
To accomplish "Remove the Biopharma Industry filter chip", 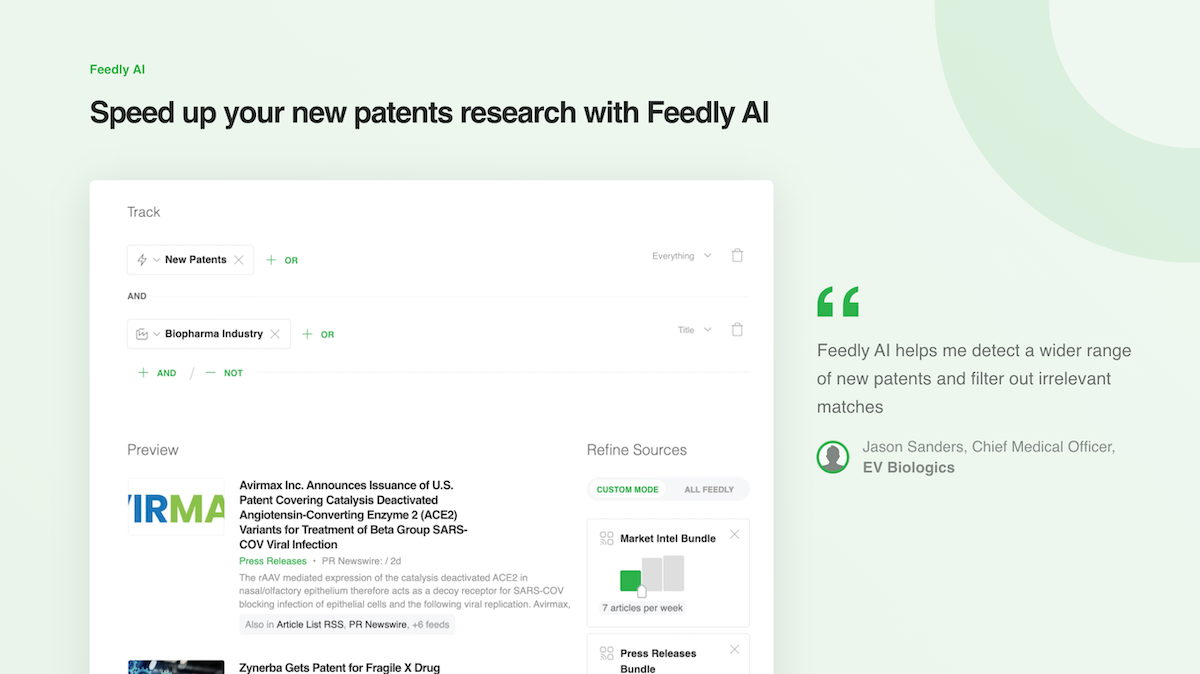I will click(x=275, y=334).
